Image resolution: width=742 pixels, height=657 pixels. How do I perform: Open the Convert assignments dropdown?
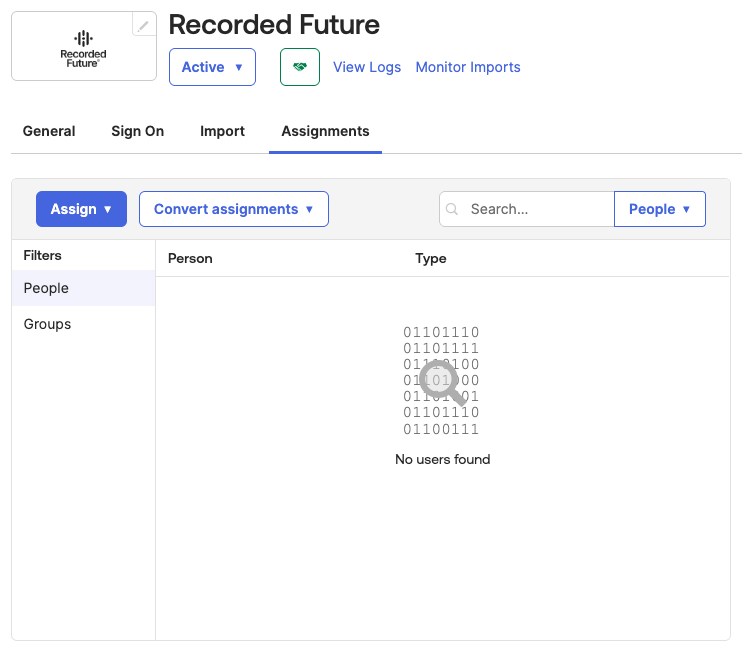point(233,209)
